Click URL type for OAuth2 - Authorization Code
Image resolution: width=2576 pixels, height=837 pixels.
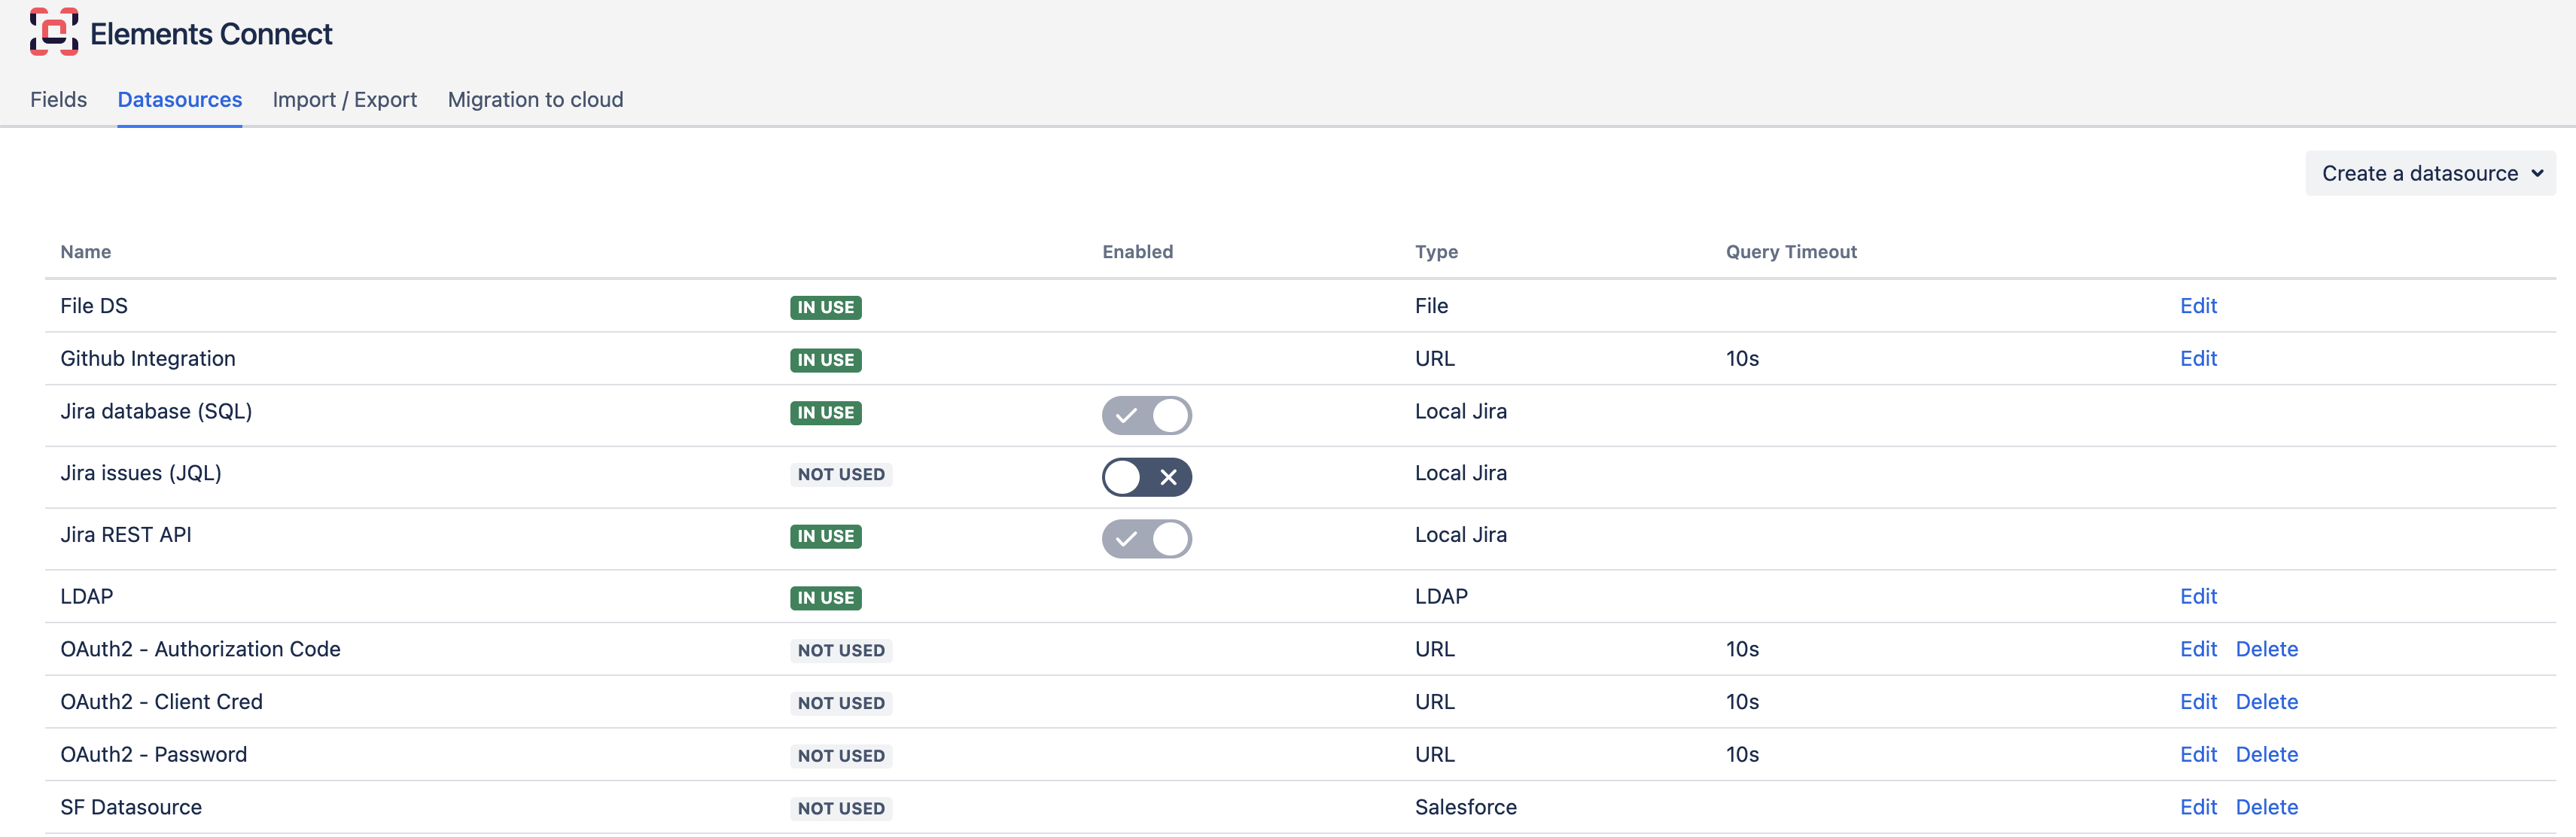click(x=1435, y=650)
